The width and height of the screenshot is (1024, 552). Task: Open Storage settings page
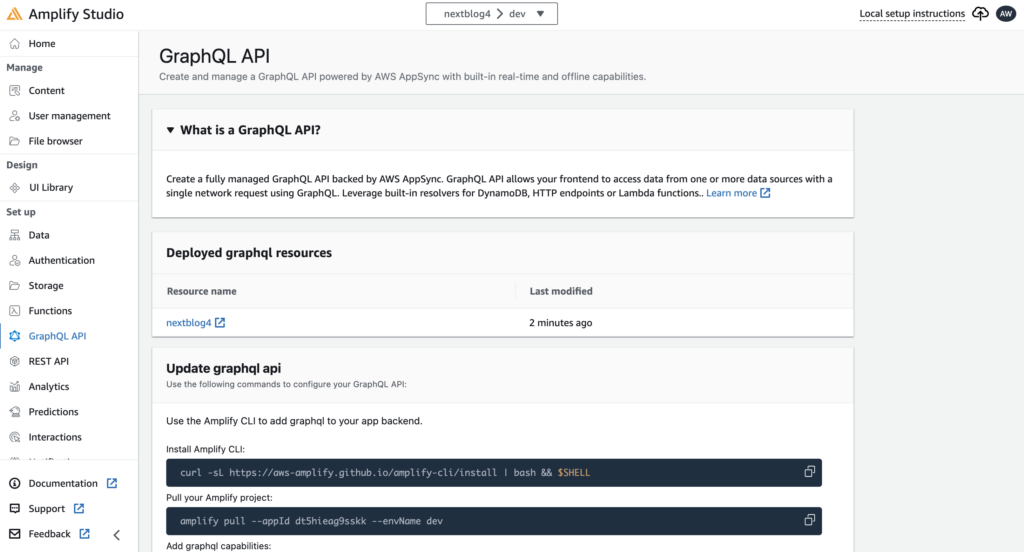[46, 285]
